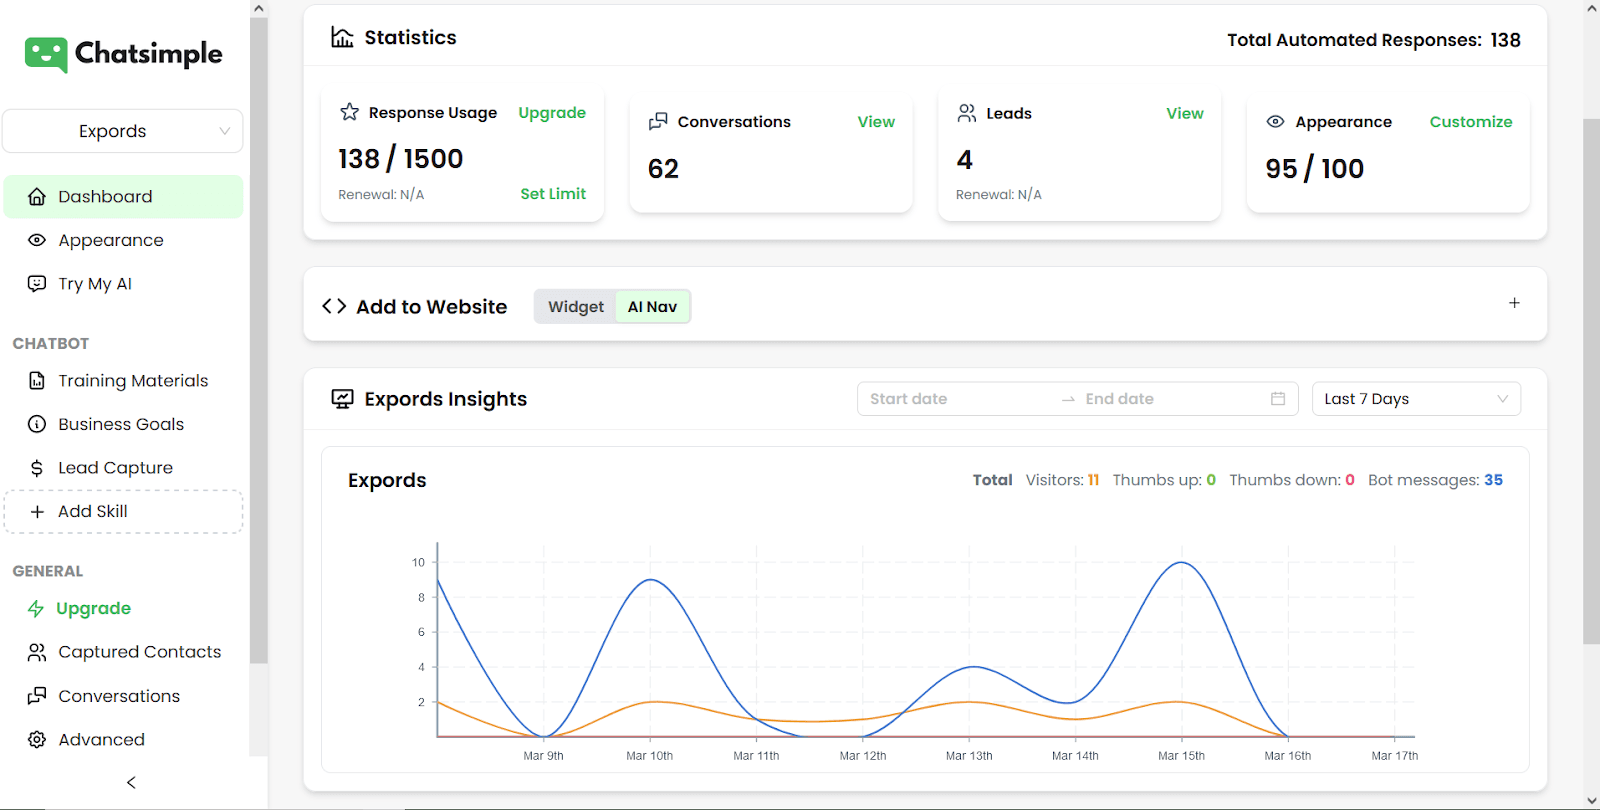The width and height of the screenshot is (1600, 810).
Task: Click the Dashboard home icon
Action: click(37, 197)
